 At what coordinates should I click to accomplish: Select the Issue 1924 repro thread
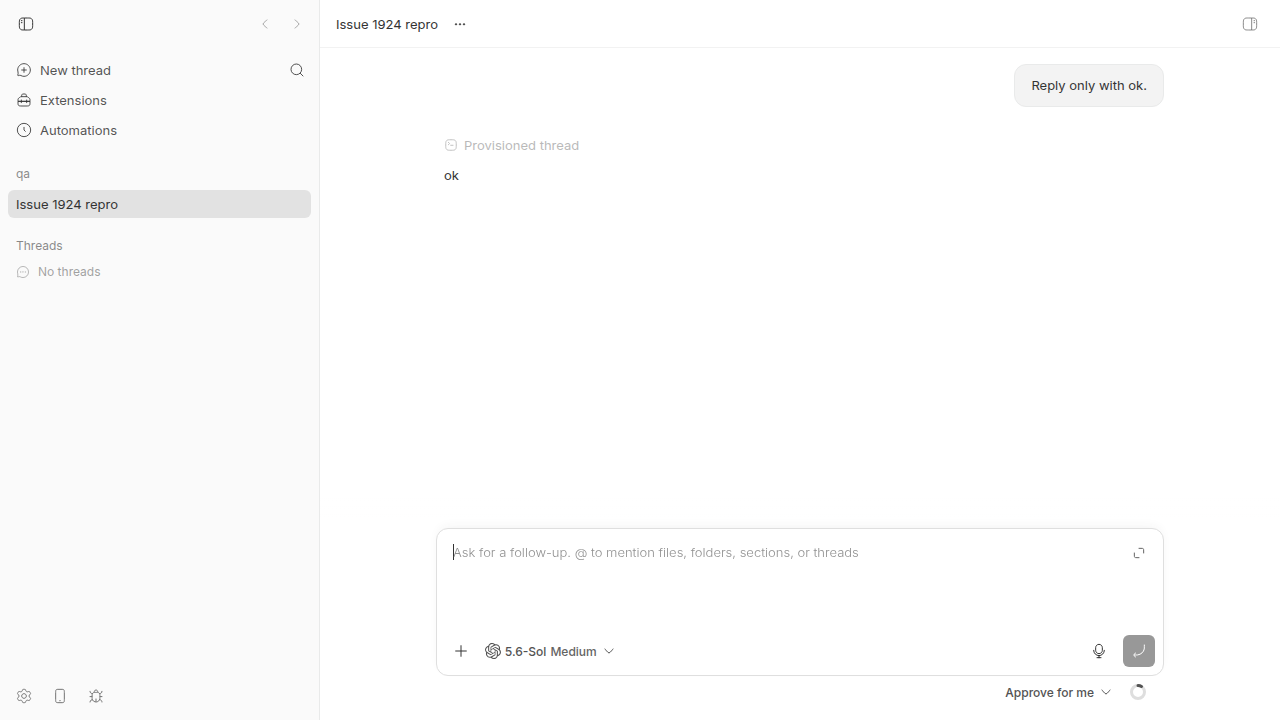159,204
